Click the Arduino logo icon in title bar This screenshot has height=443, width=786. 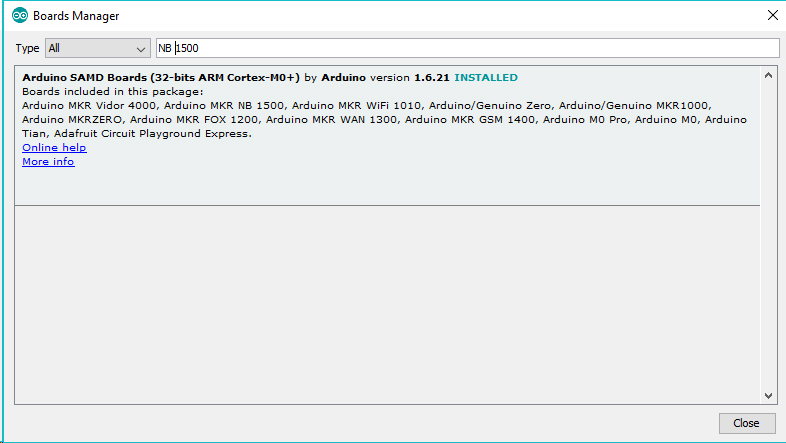[x=20, y=16]
